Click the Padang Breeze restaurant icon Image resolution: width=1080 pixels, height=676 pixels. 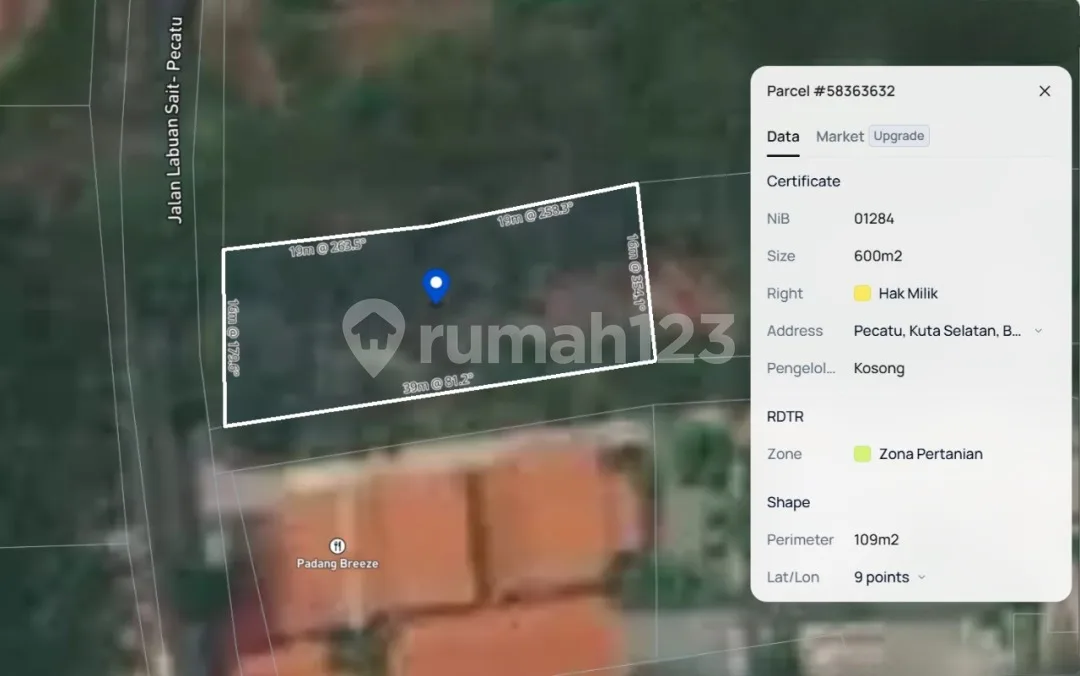(x=337, y=546)
